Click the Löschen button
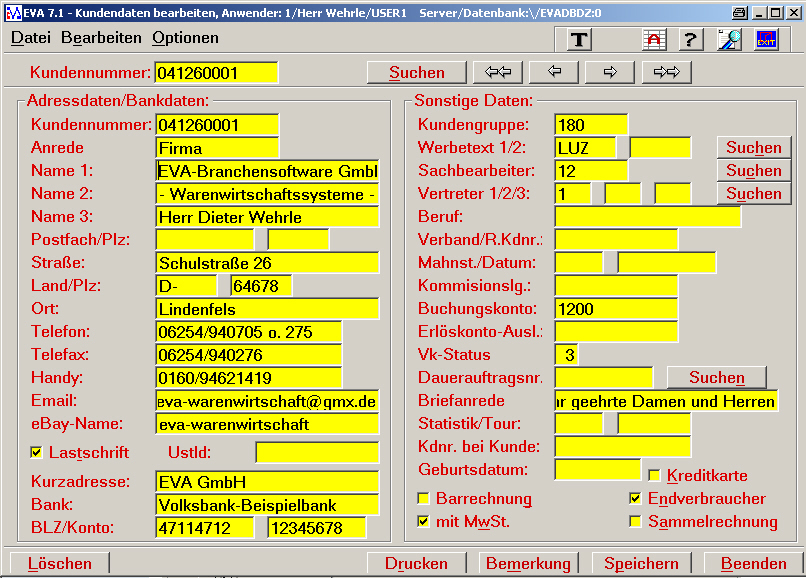 point(60,564)
